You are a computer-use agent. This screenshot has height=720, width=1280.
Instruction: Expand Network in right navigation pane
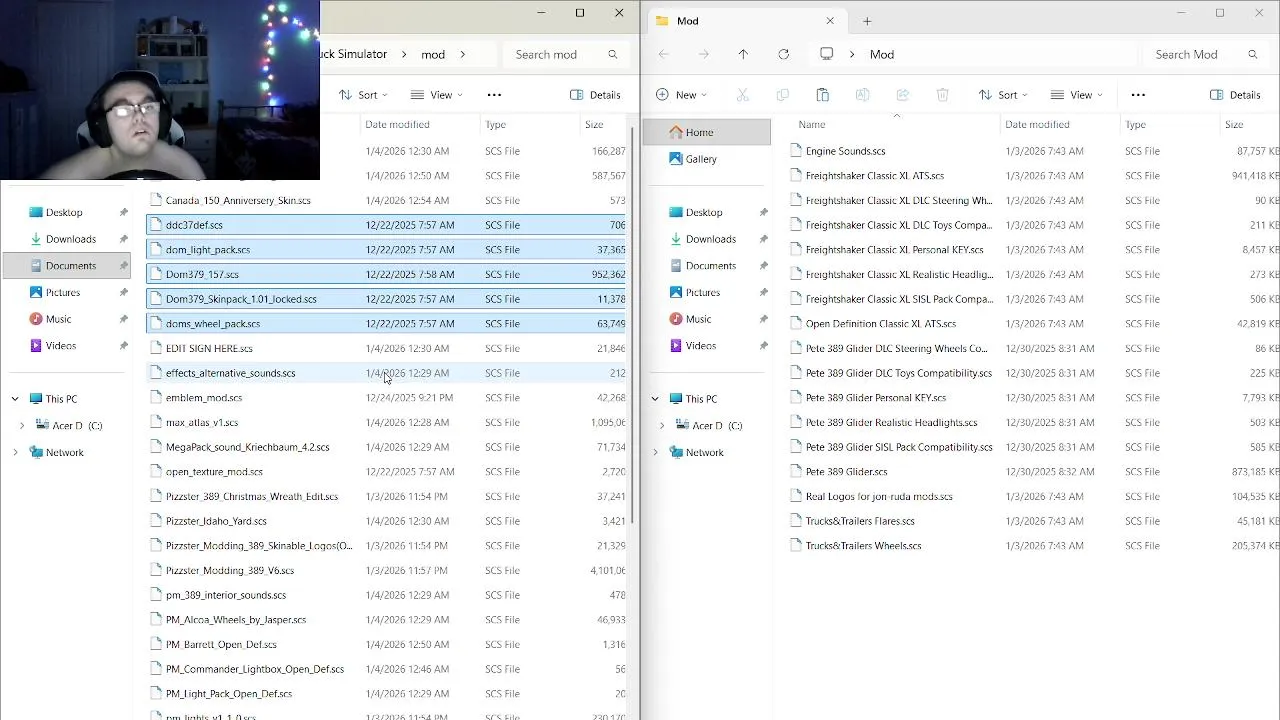click(x=655, y=453)
